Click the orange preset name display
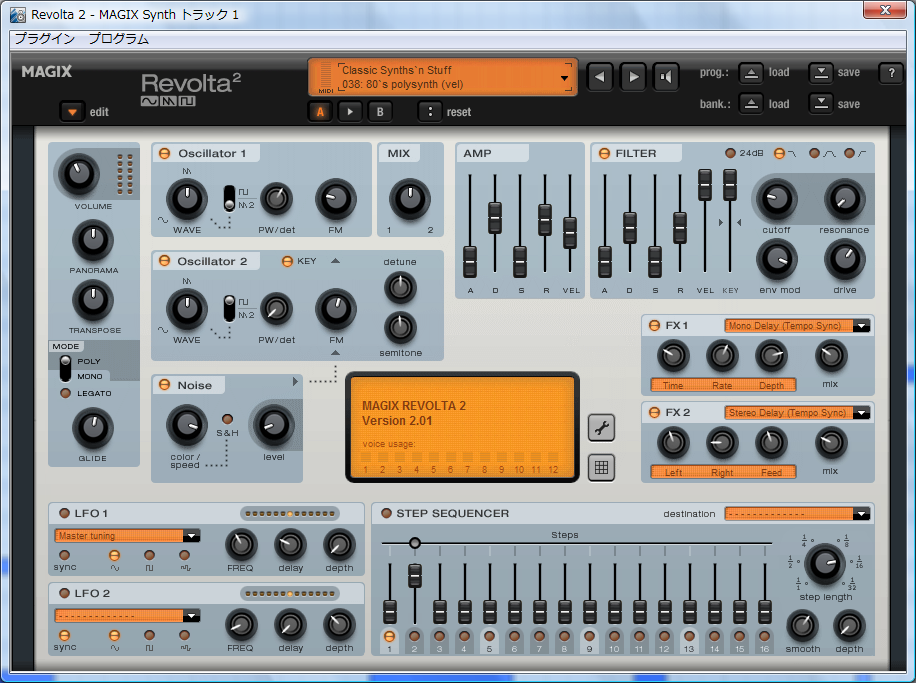Image resolution: width=916 pixels, height=683 pixels. click(443, 77)
